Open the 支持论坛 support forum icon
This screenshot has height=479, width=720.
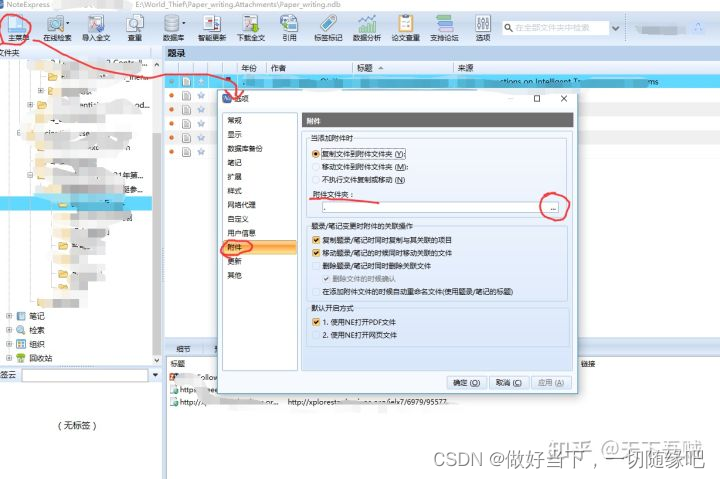(x=444, y=23)
